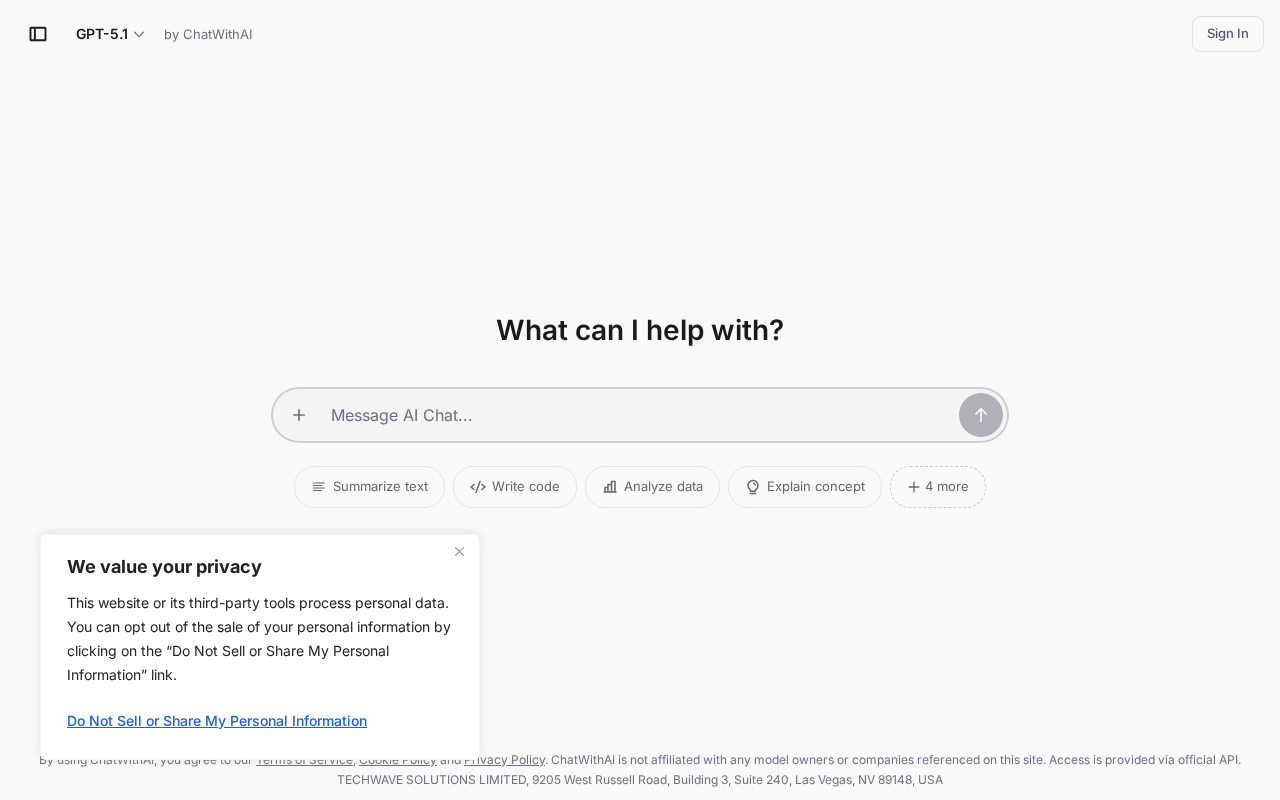Click the send arrow button

(x=981, y=415)
